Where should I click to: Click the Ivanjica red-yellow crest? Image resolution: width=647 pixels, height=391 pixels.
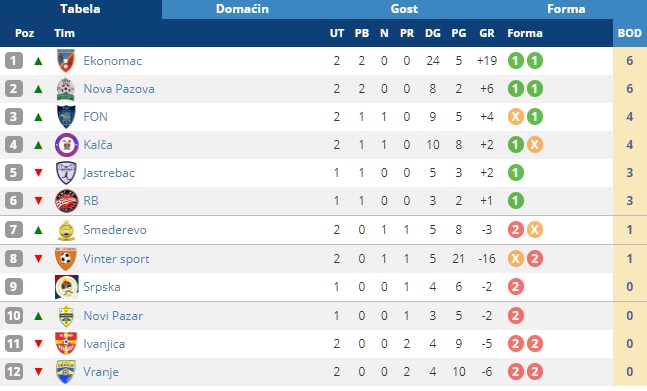(66, 344)
